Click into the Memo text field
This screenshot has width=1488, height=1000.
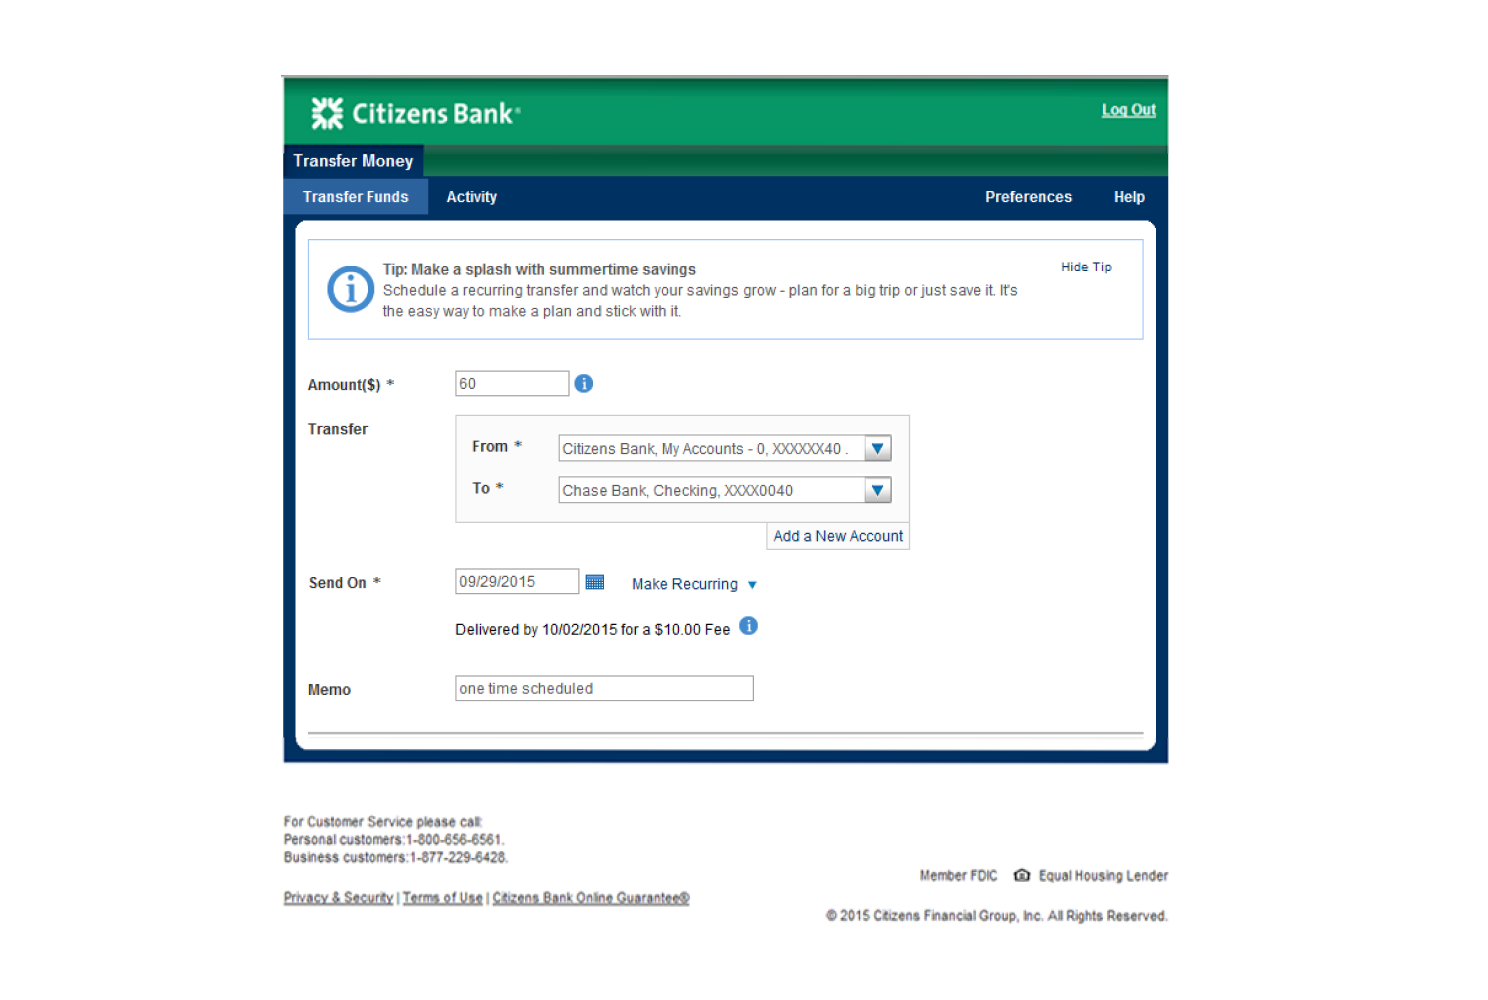pyautogui.click(x=604, y=688)
